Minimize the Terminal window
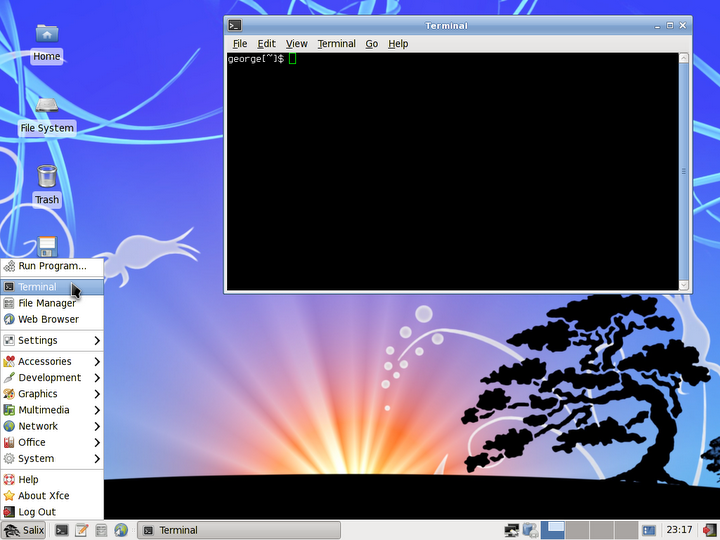Screen dimensions: 720x540 [x=657, y=26]
